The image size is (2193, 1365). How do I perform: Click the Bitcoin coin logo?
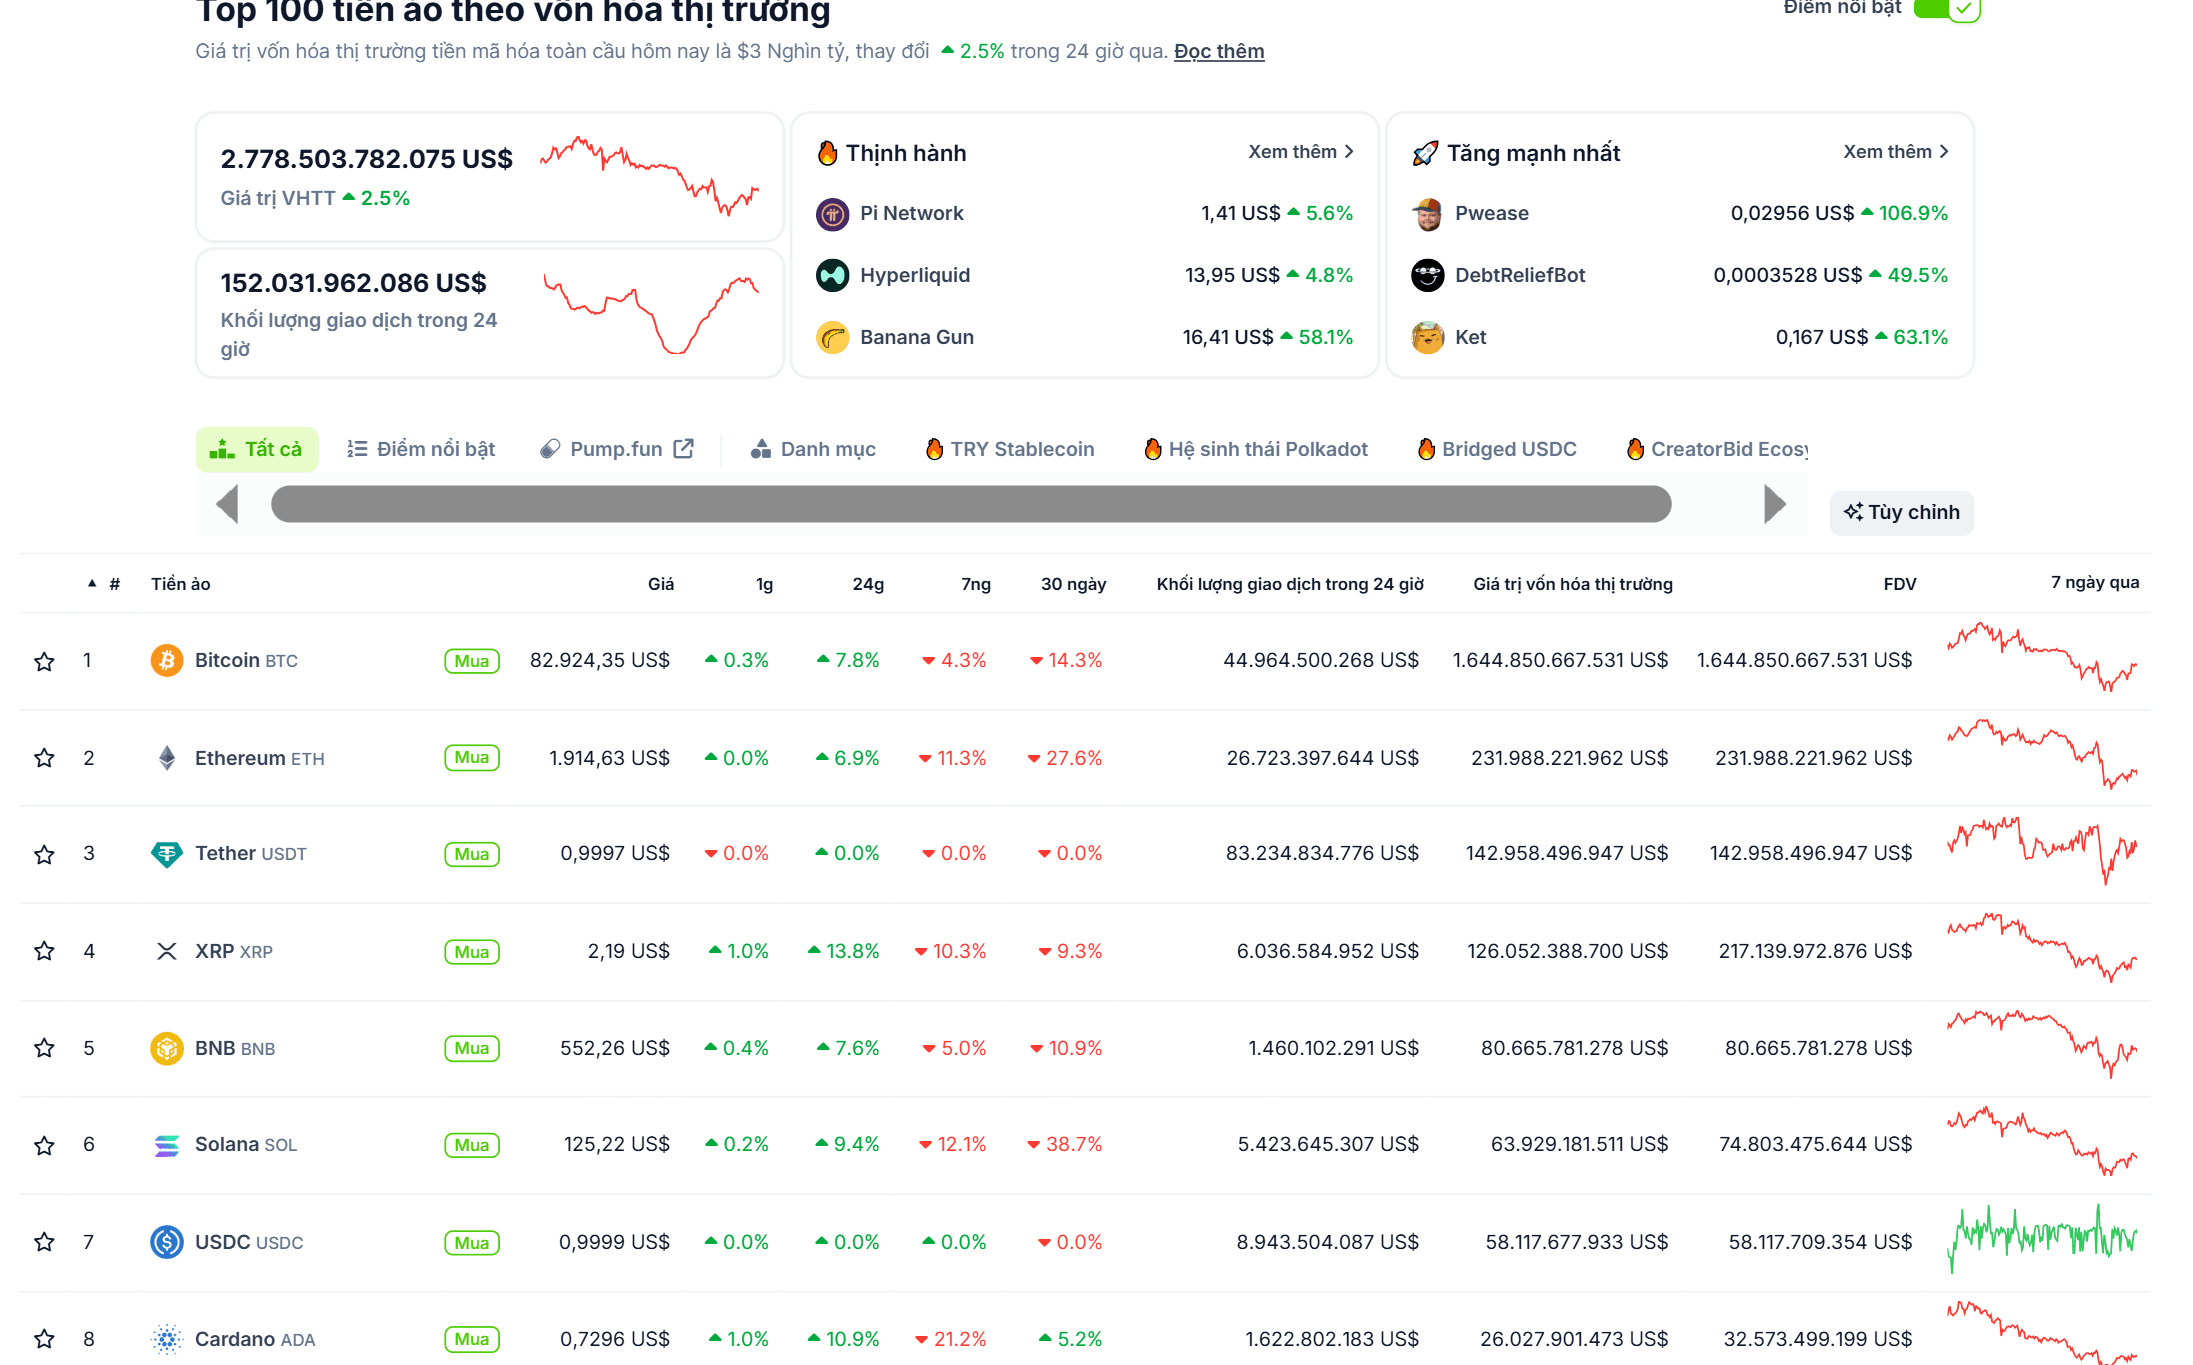166,660
